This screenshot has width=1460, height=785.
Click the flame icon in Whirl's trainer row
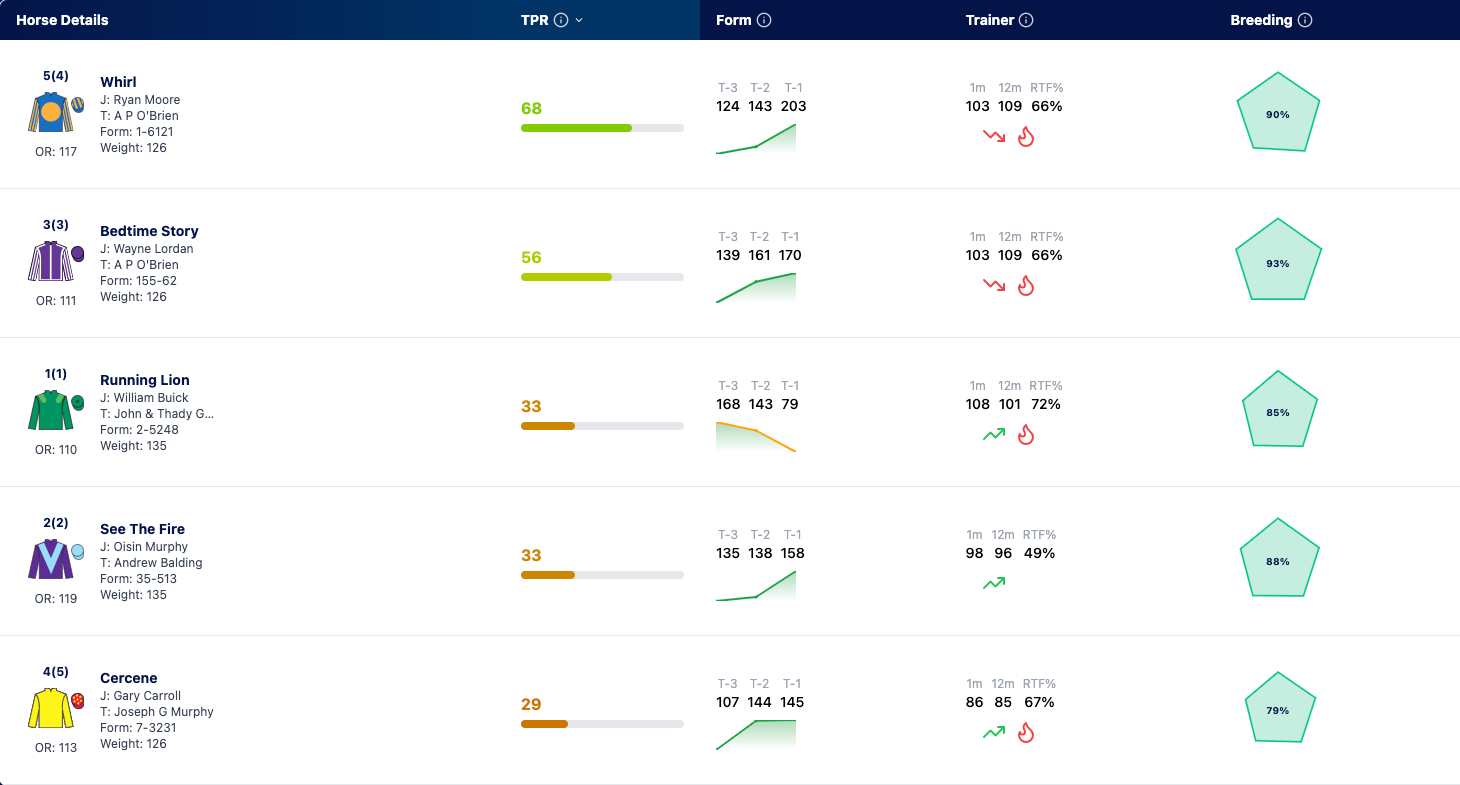pos(1025,137)
